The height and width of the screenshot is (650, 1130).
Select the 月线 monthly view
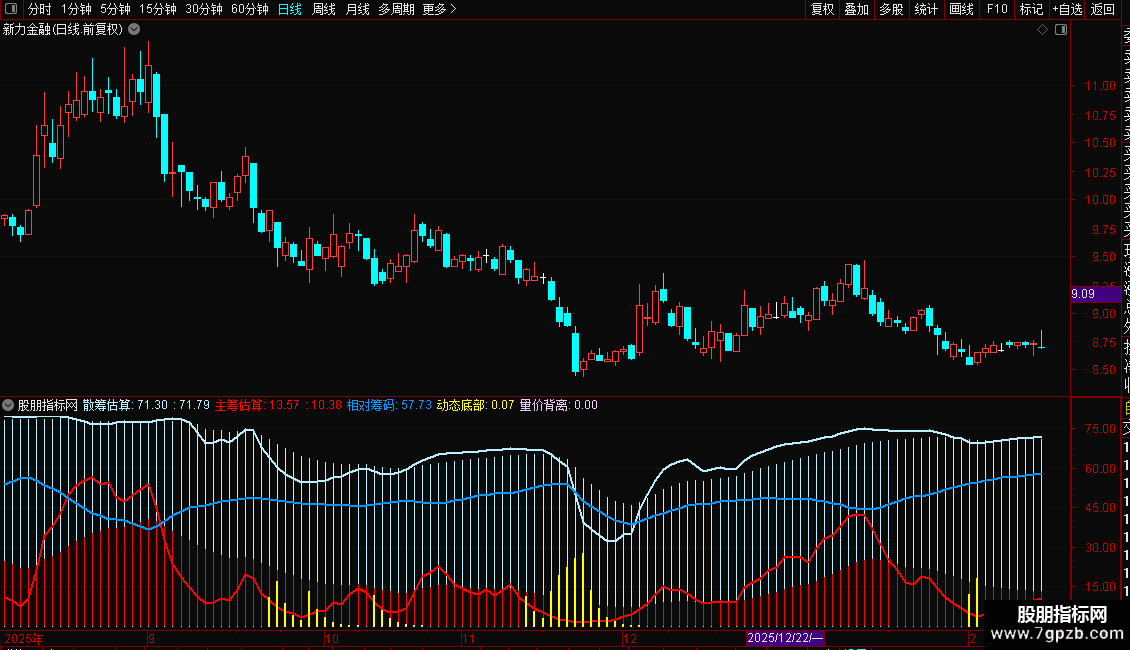(357, 9)
